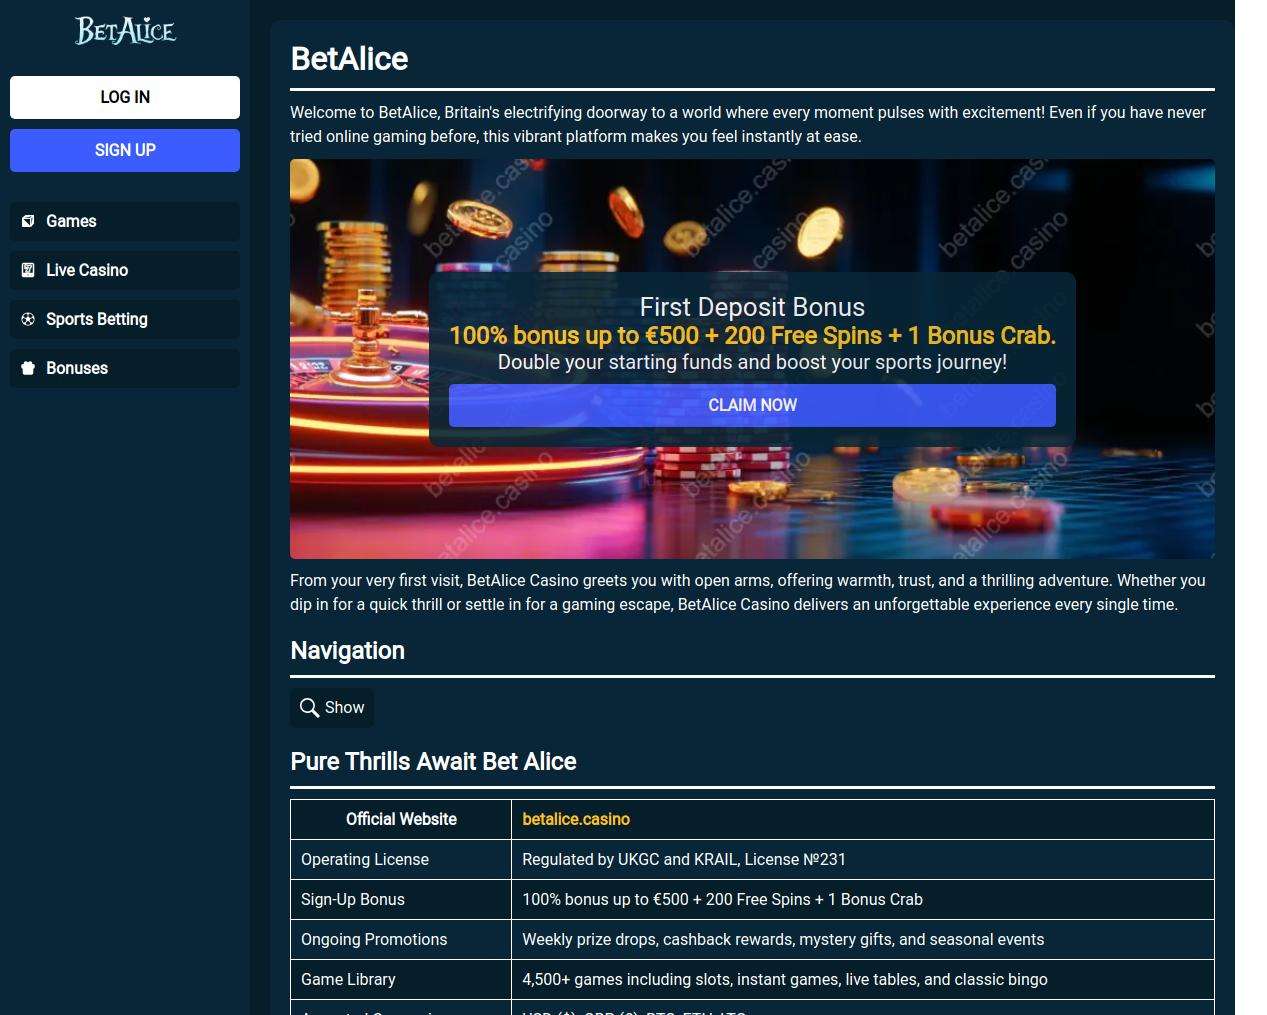Hit CLAIM NOW on the deposit bonus banner
The height and width of the screenshot is (1015, 1267).
pos(752,405)
